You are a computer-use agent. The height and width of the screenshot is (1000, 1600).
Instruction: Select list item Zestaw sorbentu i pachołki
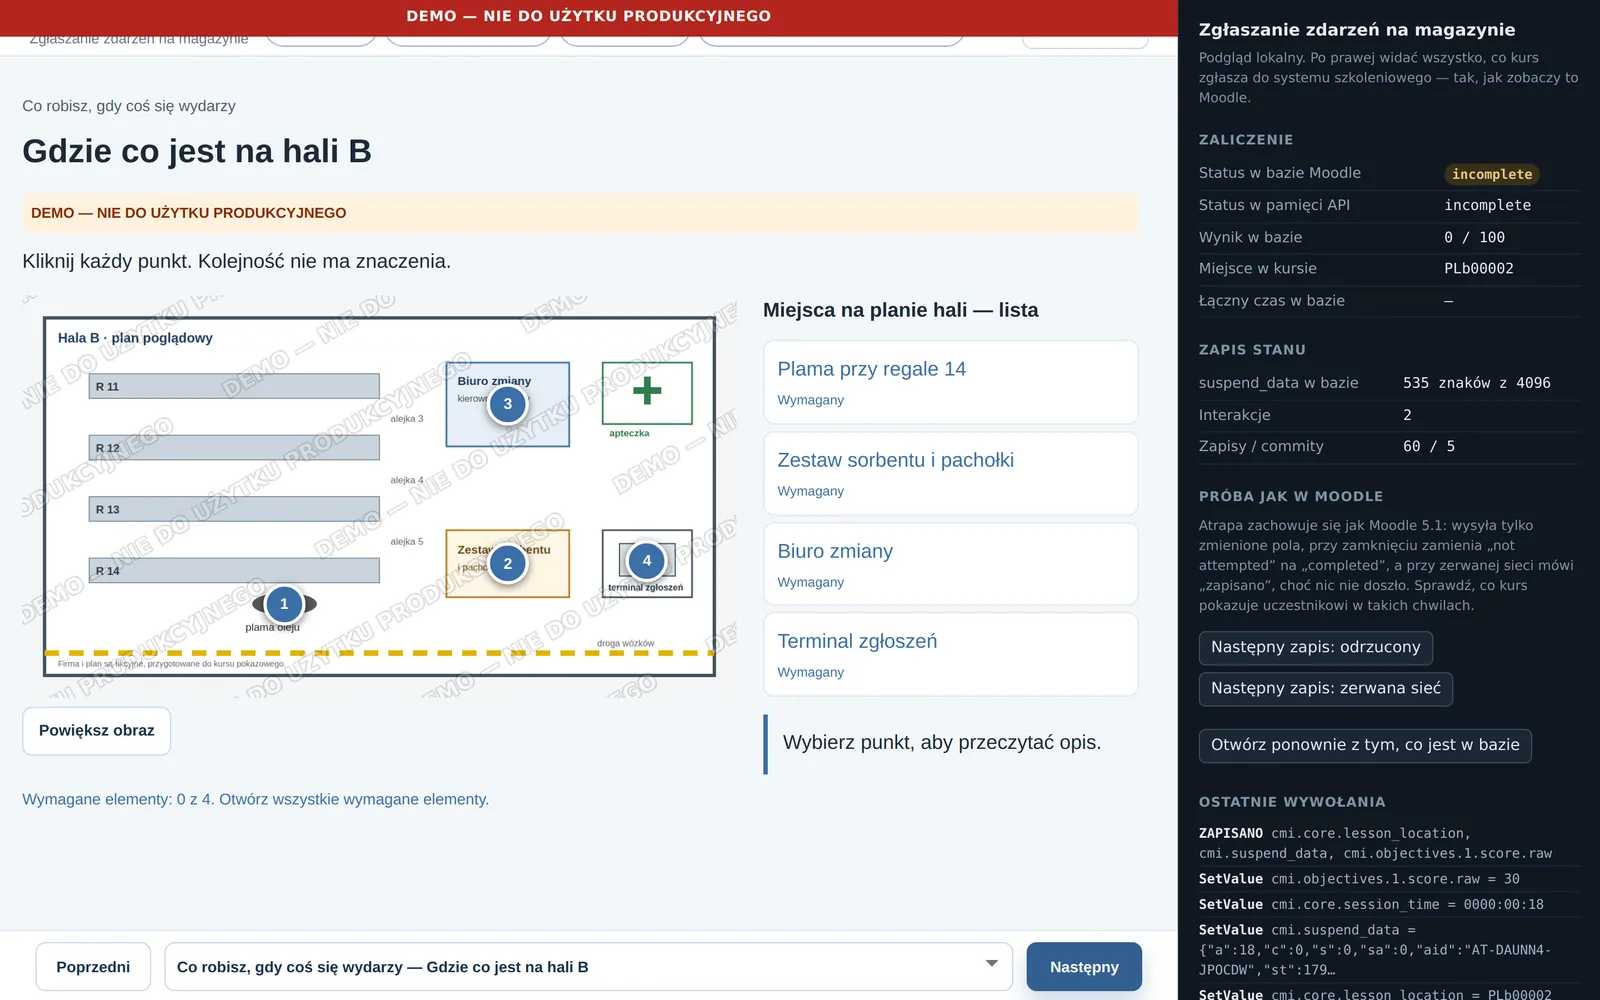951,473
